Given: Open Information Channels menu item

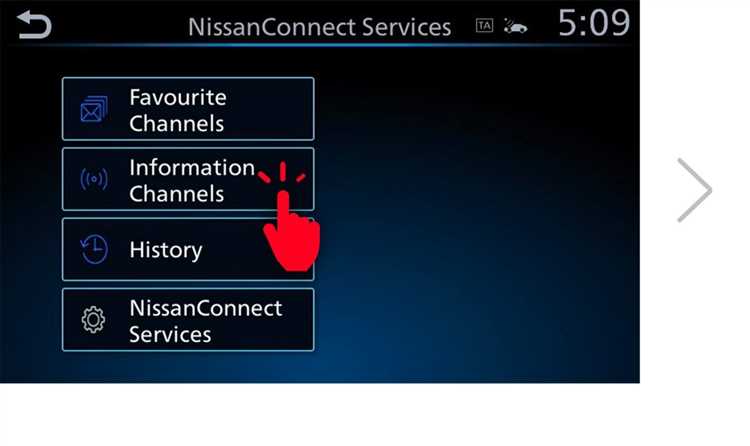Looking at the screenshot, I should pos(188,179).
